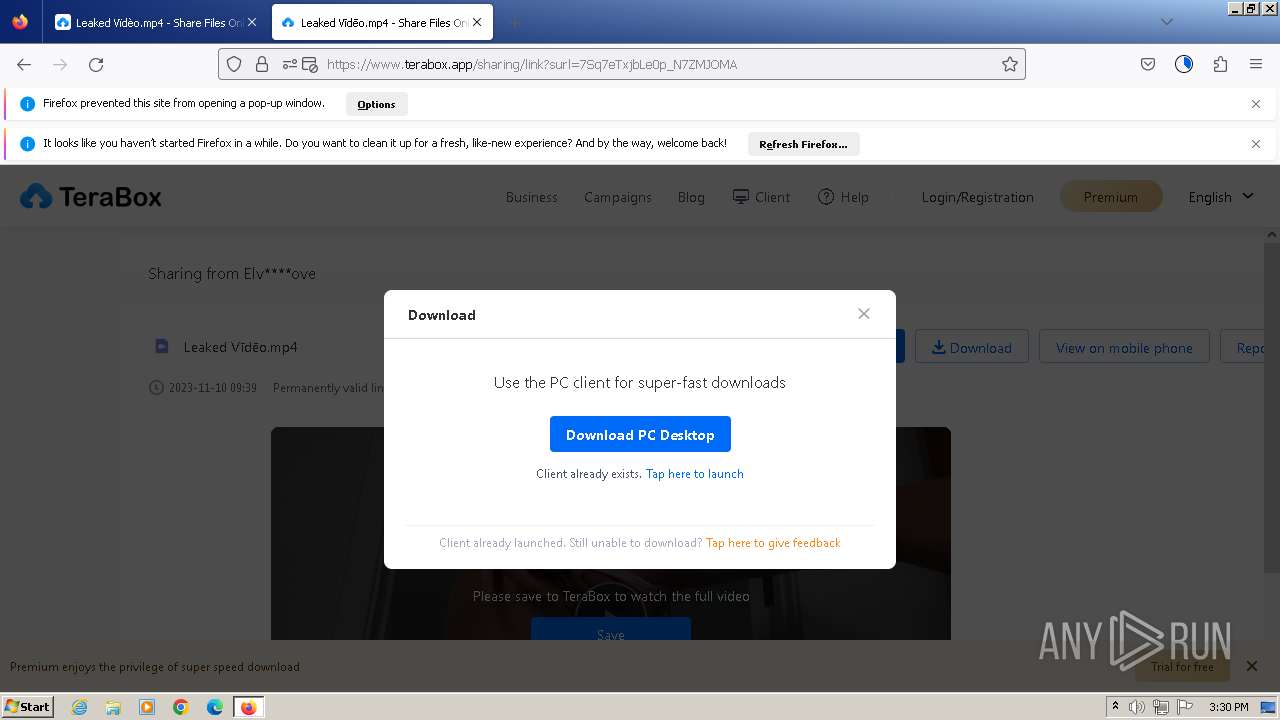Viewport: 1280px width, 720px height.
Task: Click Login/Registration link
Action: tap(977, 197)
